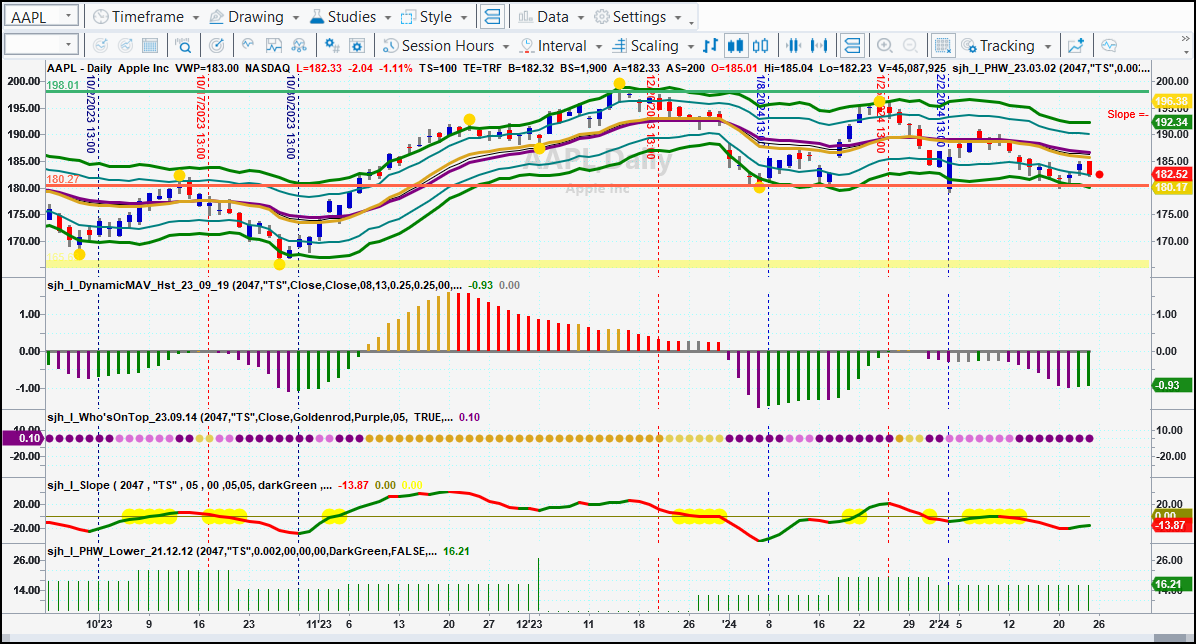Viewport: 1196px width, 644px height.
Task: Click the 198.01 green resistance line label
Action: pos(63,85)
